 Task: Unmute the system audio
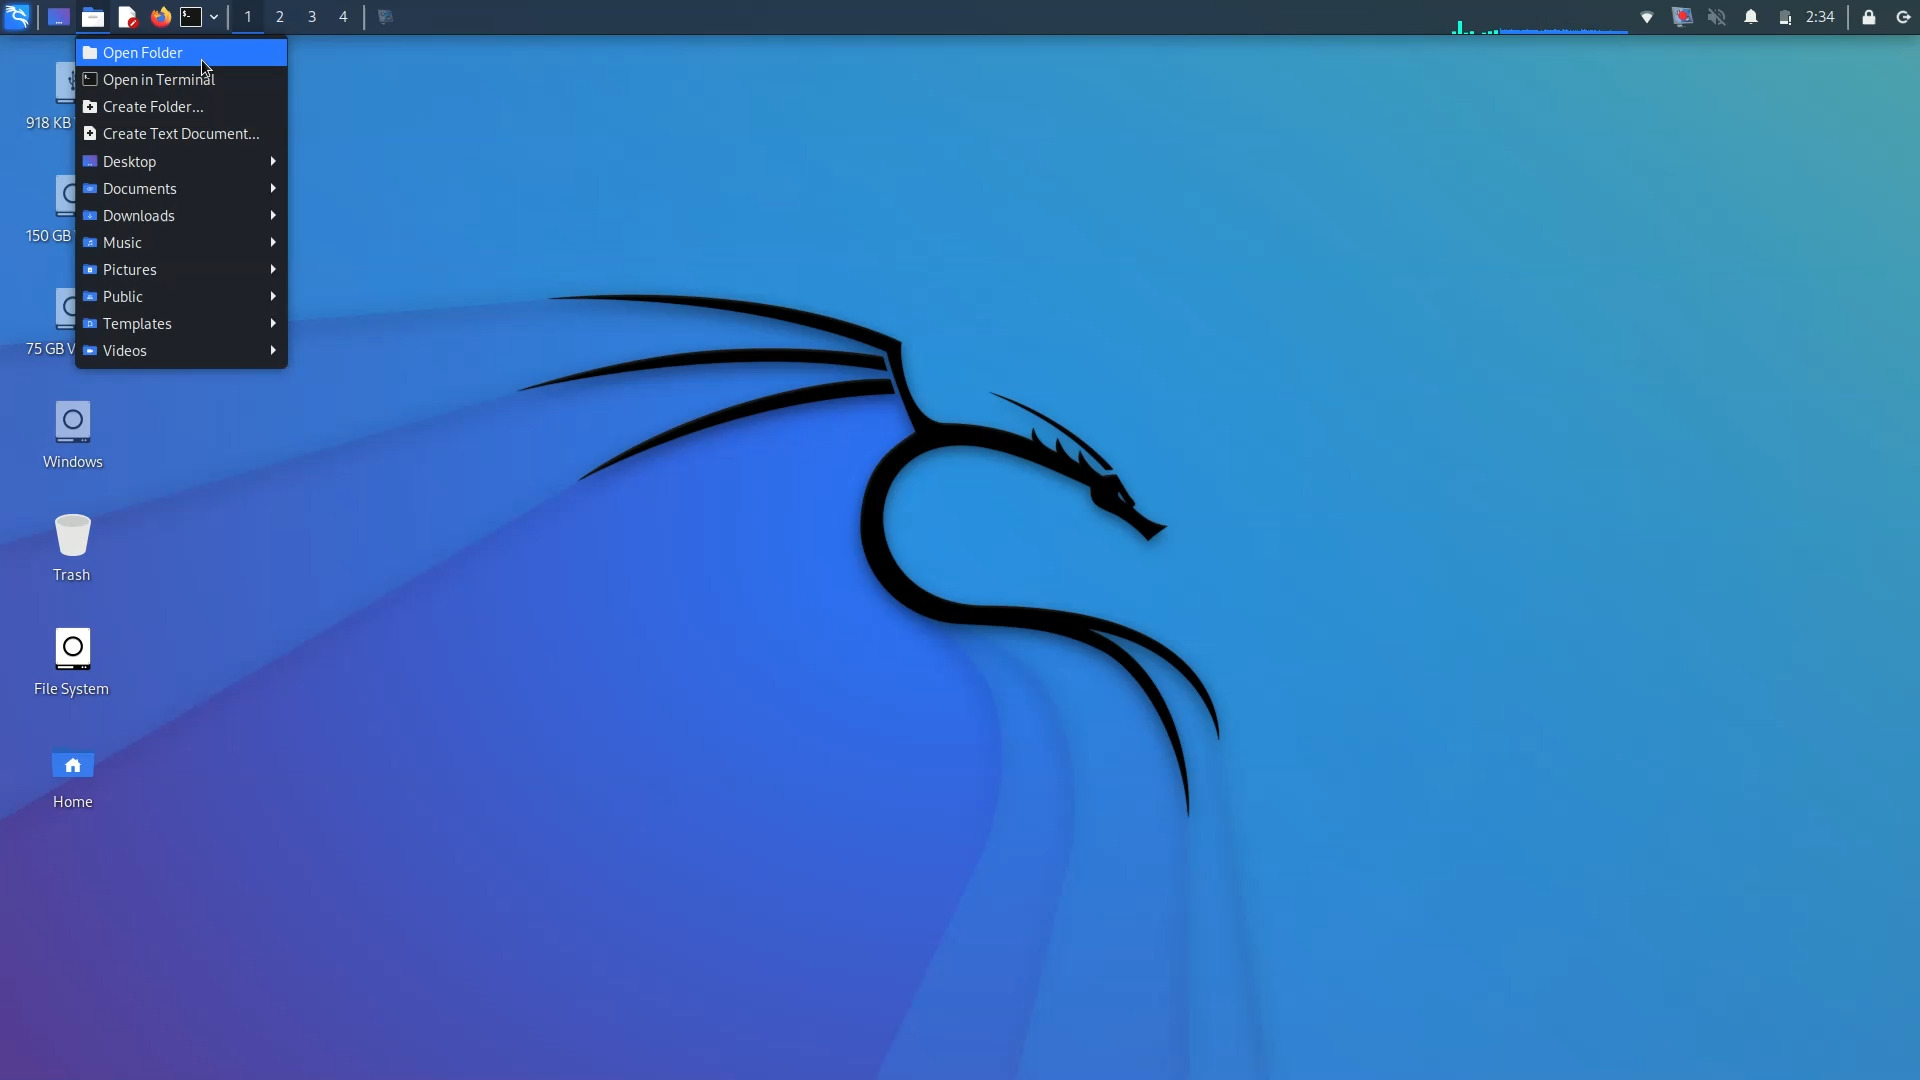(1717, 17)
